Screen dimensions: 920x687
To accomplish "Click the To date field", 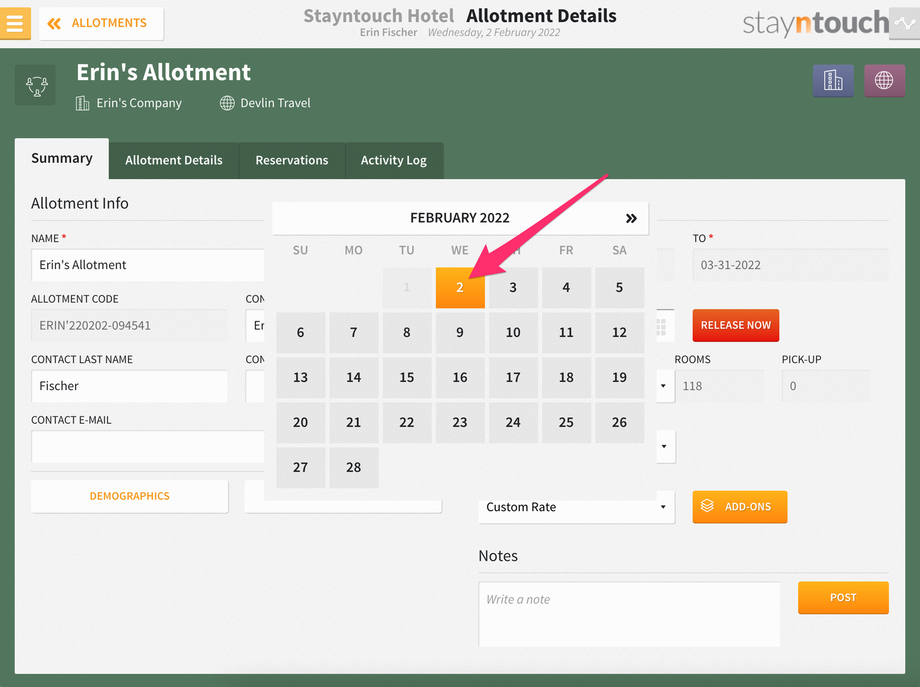I will (790, 265).
